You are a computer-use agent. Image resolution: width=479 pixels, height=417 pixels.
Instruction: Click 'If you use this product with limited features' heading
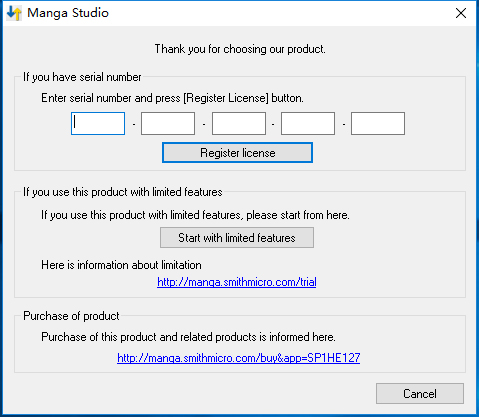pyautogui.click(x=123, y=192)
